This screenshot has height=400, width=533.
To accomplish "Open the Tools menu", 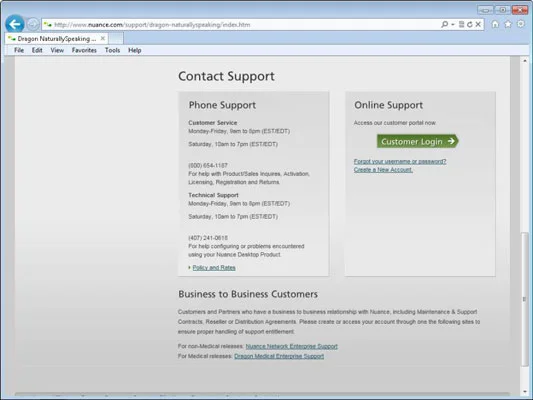I will (x=112, y=50).
